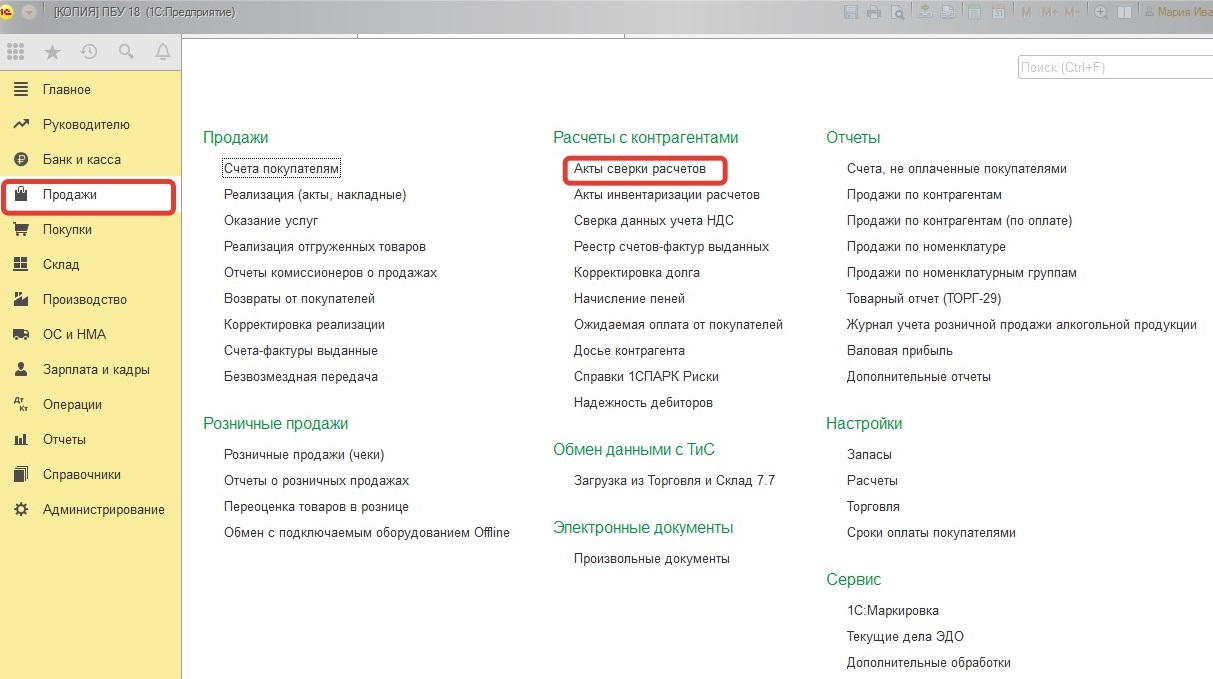Screen dimensions: 1213x679
Task: Go to the Зарплата и кадры section
Action: pyautogui.click(x=96, y=370)
